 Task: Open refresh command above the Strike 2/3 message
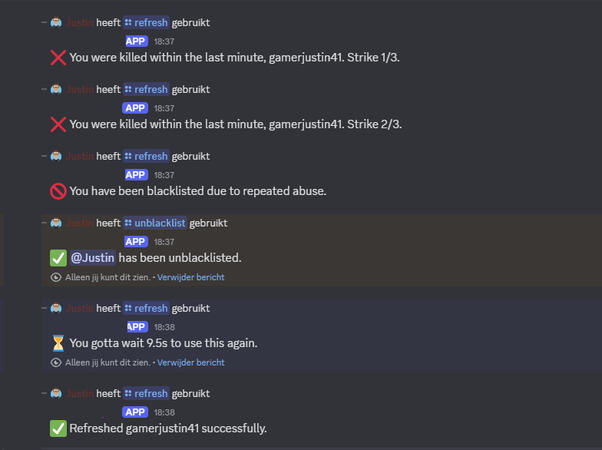pyautogui.click(x=146, y=89)
